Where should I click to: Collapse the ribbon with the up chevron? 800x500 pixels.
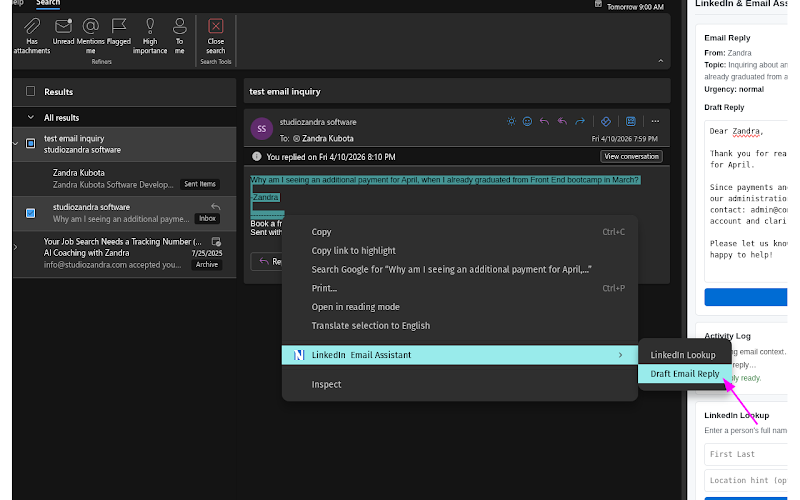(x=661, y=61)
